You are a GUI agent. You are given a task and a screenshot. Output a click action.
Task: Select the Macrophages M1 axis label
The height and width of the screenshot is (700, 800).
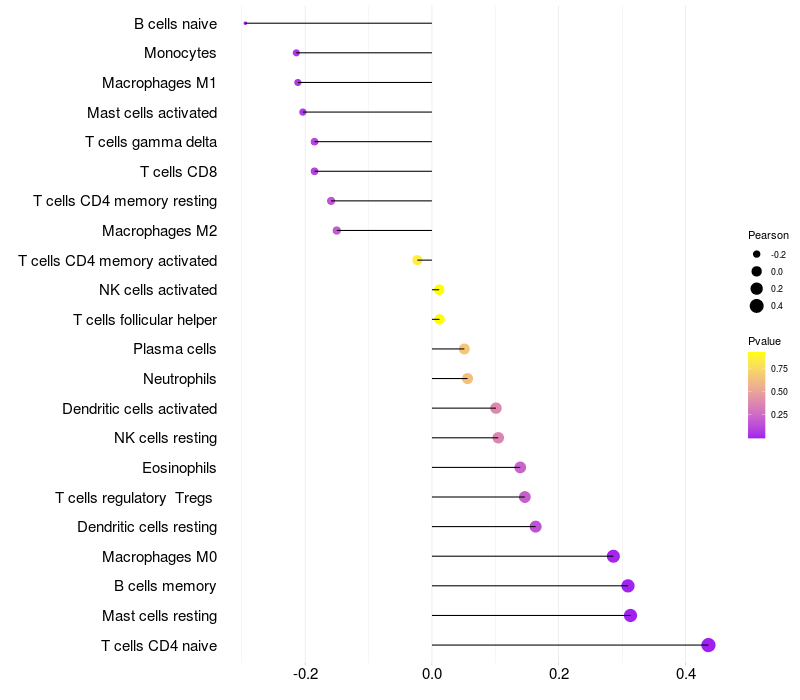159,83
